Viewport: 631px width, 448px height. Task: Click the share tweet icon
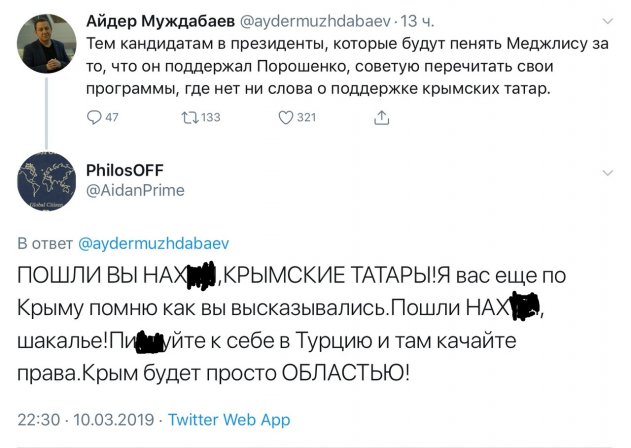point(381,118)
